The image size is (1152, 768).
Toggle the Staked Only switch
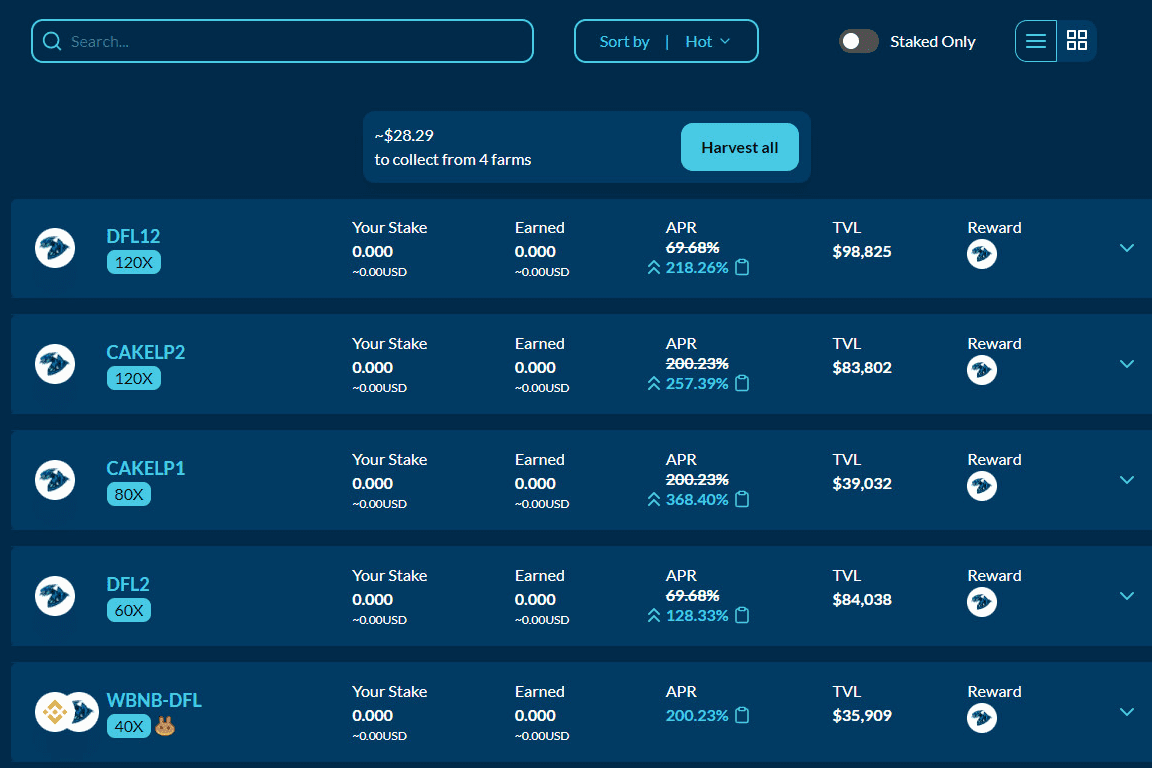(858, 41)
